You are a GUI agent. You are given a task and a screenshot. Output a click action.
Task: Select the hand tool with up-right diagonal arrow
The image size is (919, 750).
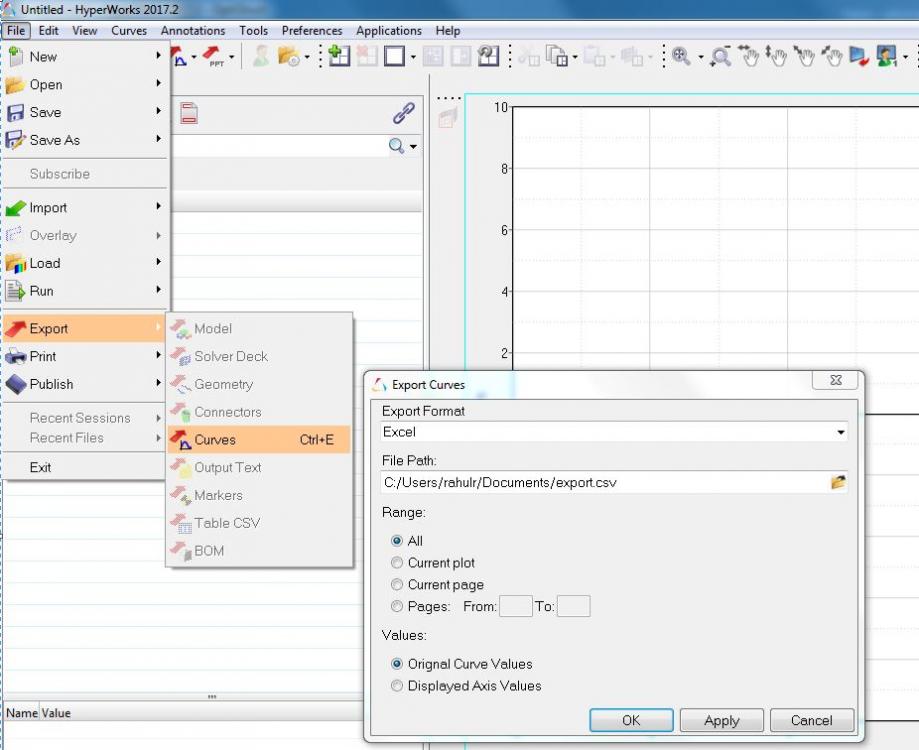832,56
